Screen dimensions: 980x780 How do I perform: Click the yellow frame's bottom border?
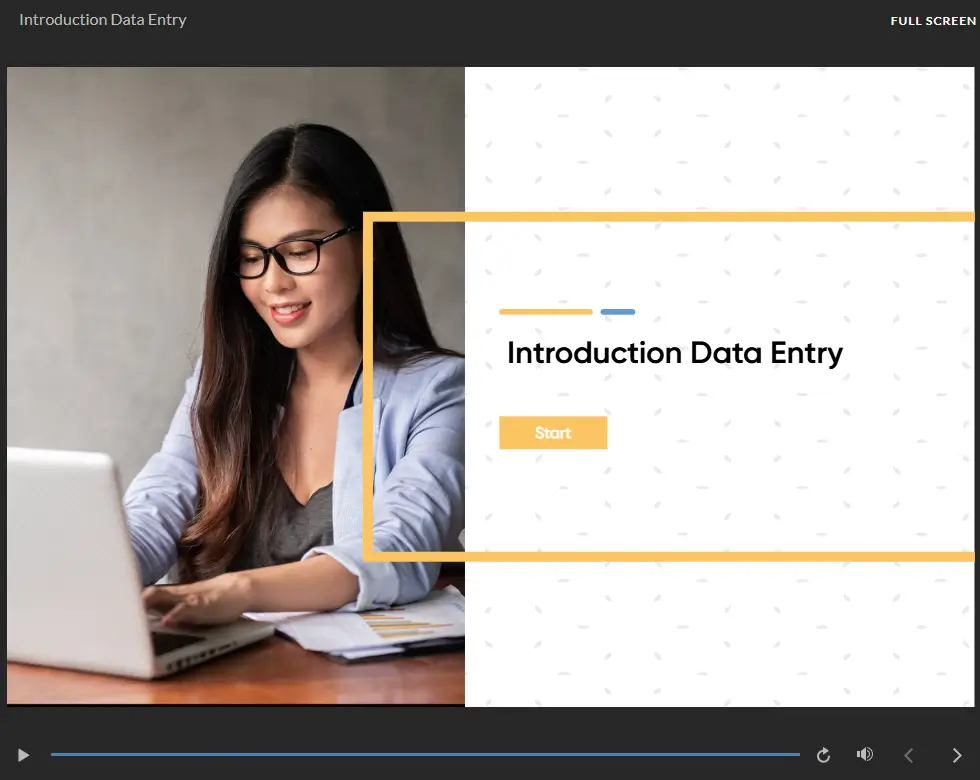pos(669,556)
